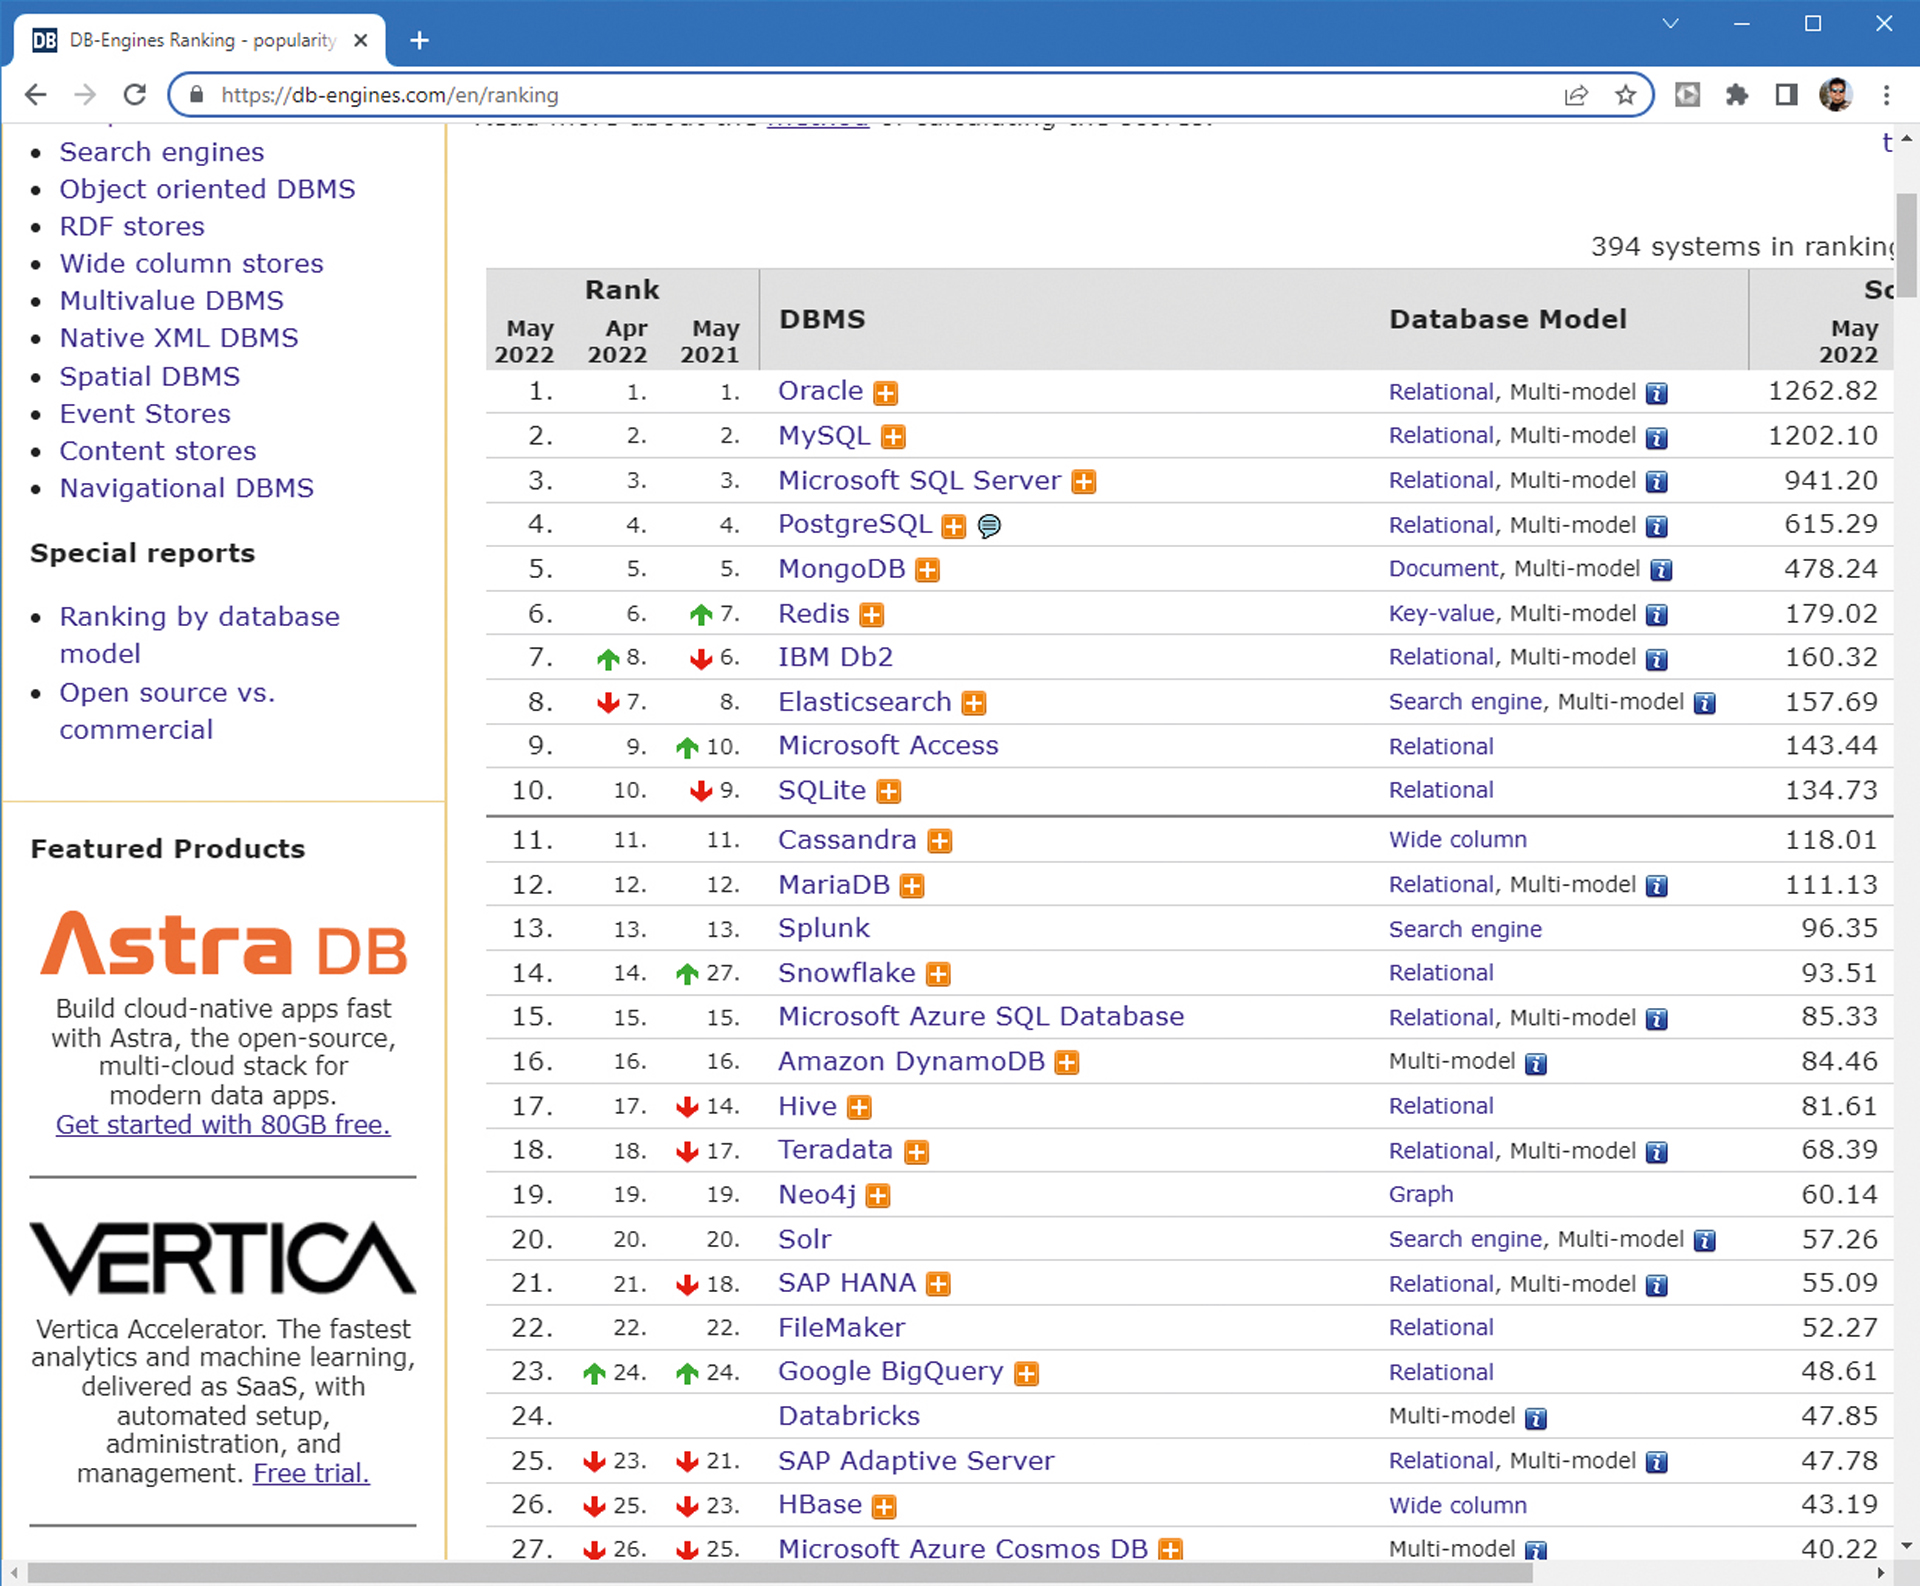Click the horizontal scrollbar at page bottom
1920x1586 pixels.
tap(780, 1573)
